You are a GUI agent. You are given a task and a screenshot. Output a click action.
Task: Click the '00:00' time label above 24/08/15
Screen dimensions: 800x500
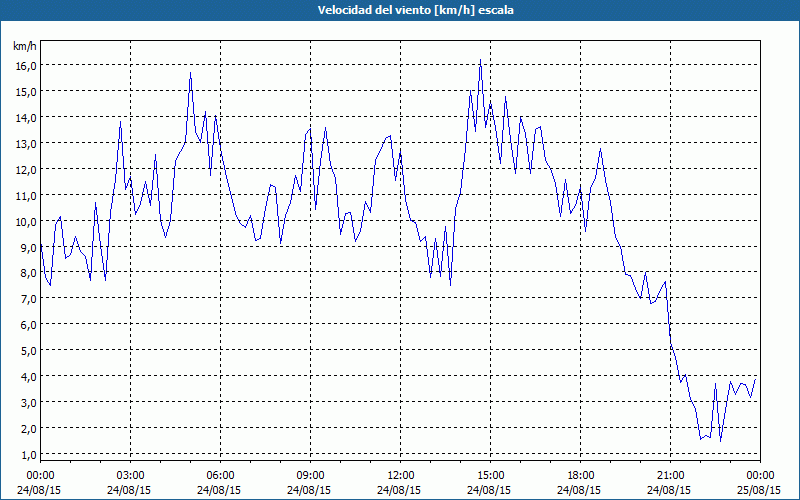click(x=40, y=476)
